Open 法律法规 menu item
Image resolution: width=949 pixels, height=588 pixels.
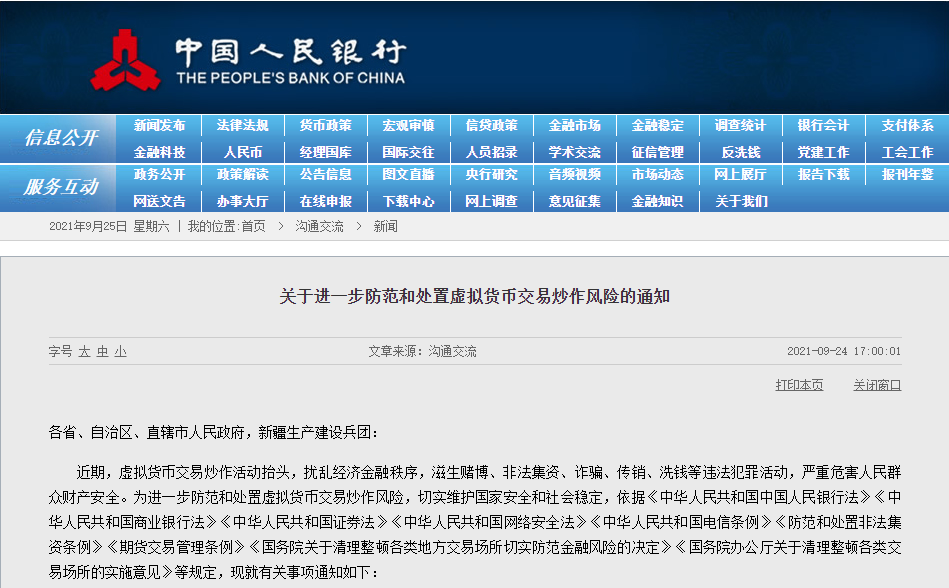(242, 125)
